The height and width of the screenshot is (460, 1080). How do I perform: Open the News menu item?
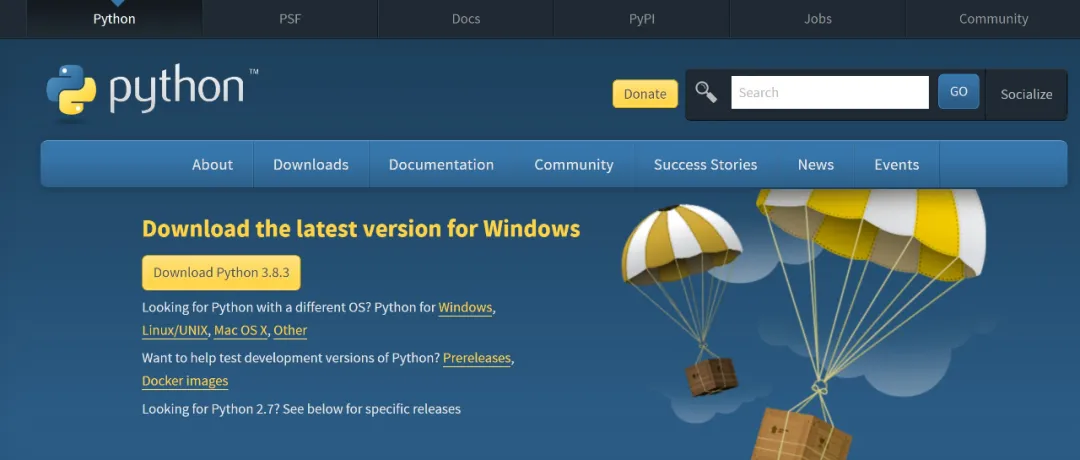click(x=816, y=165)
